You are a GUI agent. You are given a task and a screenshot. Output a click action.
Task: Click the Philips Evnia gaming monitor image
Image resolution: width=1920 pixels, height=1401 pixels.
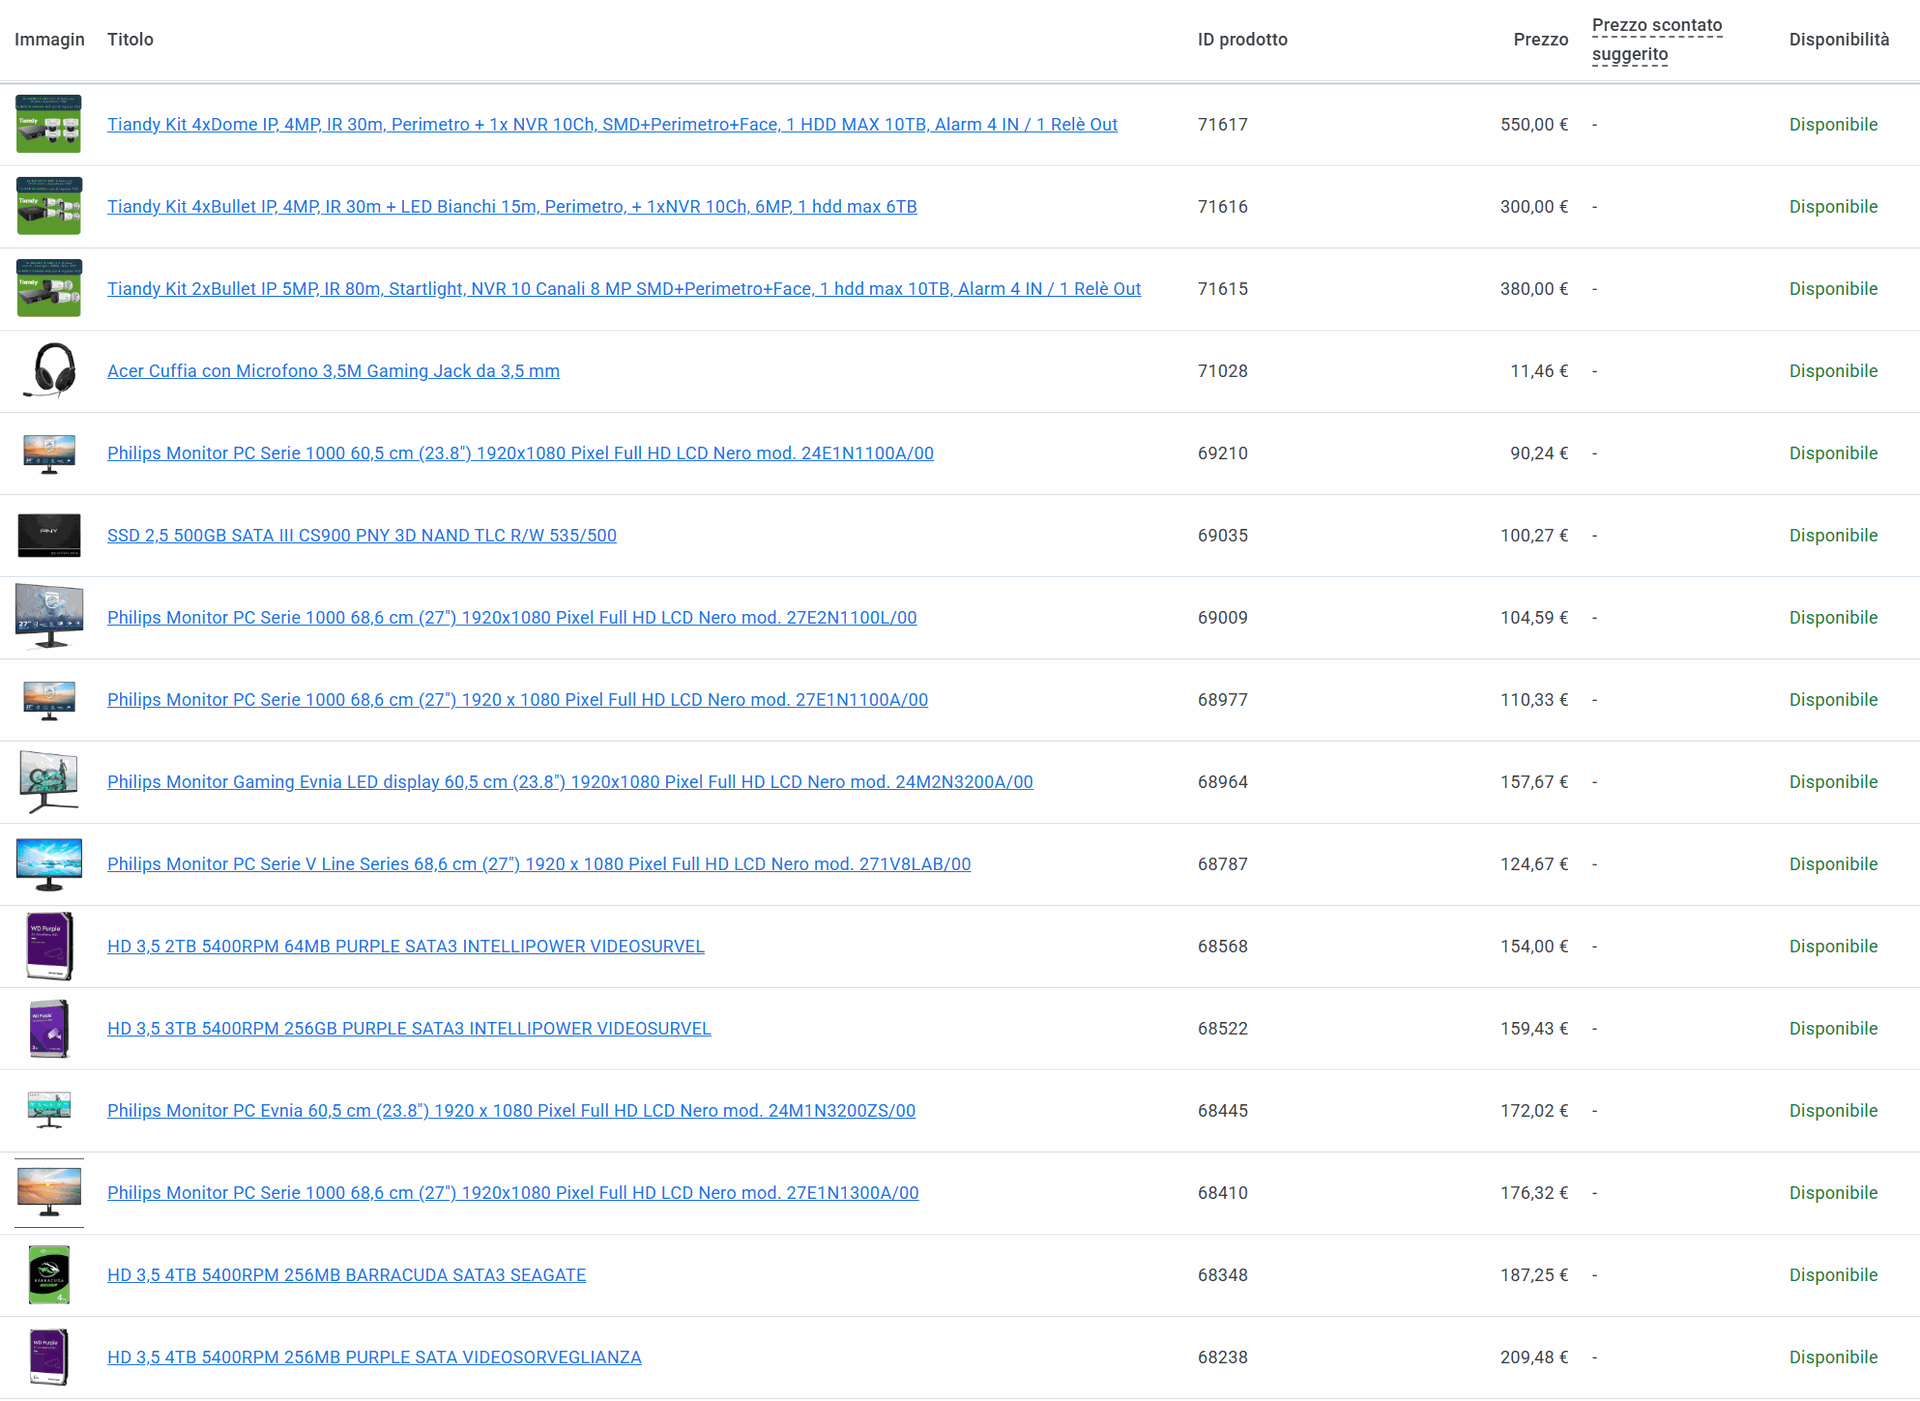48,781
